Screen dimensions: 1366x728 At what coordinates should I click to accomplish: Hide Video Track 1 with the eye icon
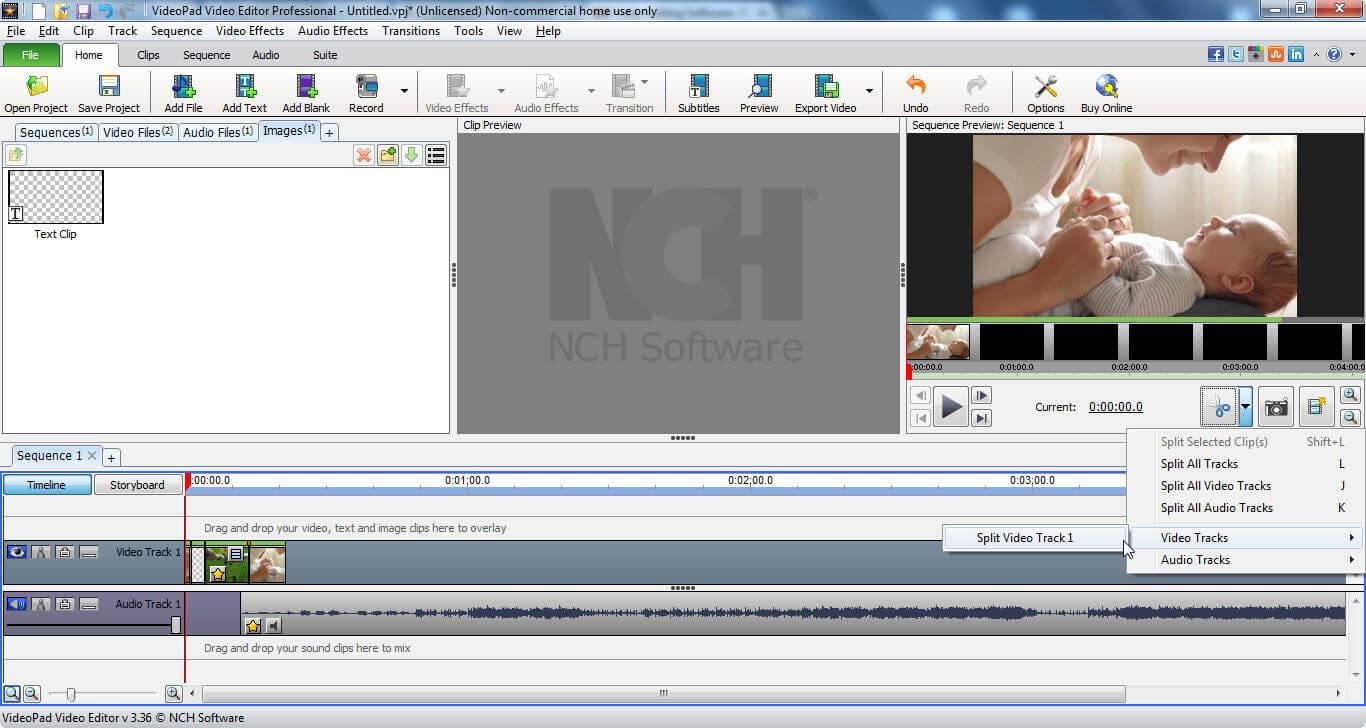(16, 552)
